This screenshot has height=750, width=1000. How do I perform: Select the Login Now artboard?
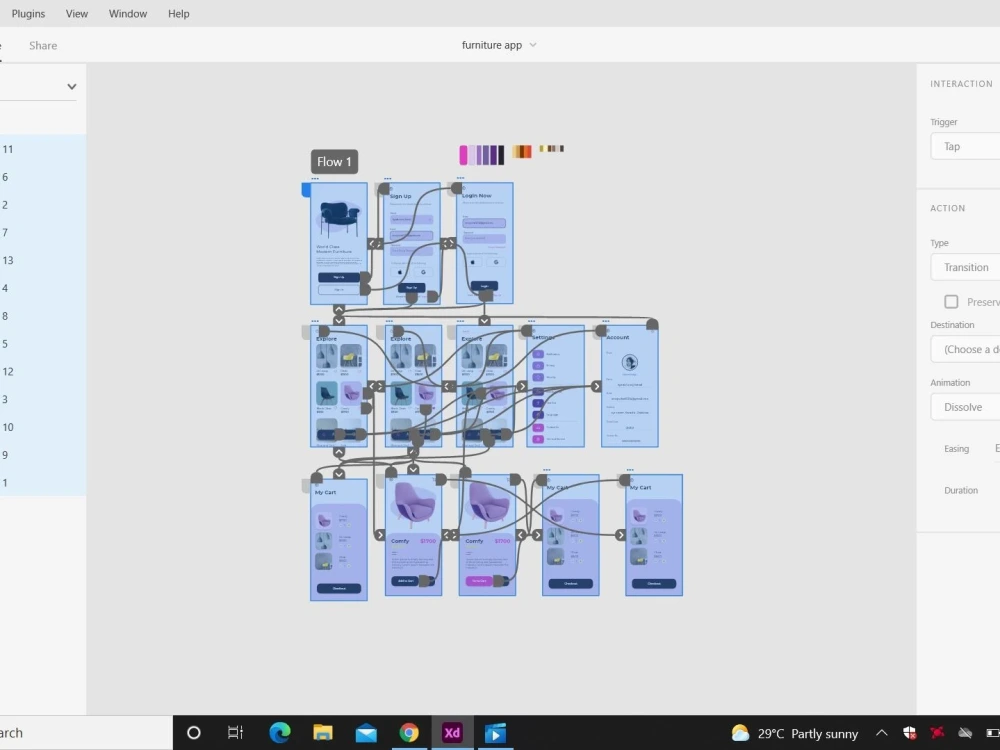point(485,244)
